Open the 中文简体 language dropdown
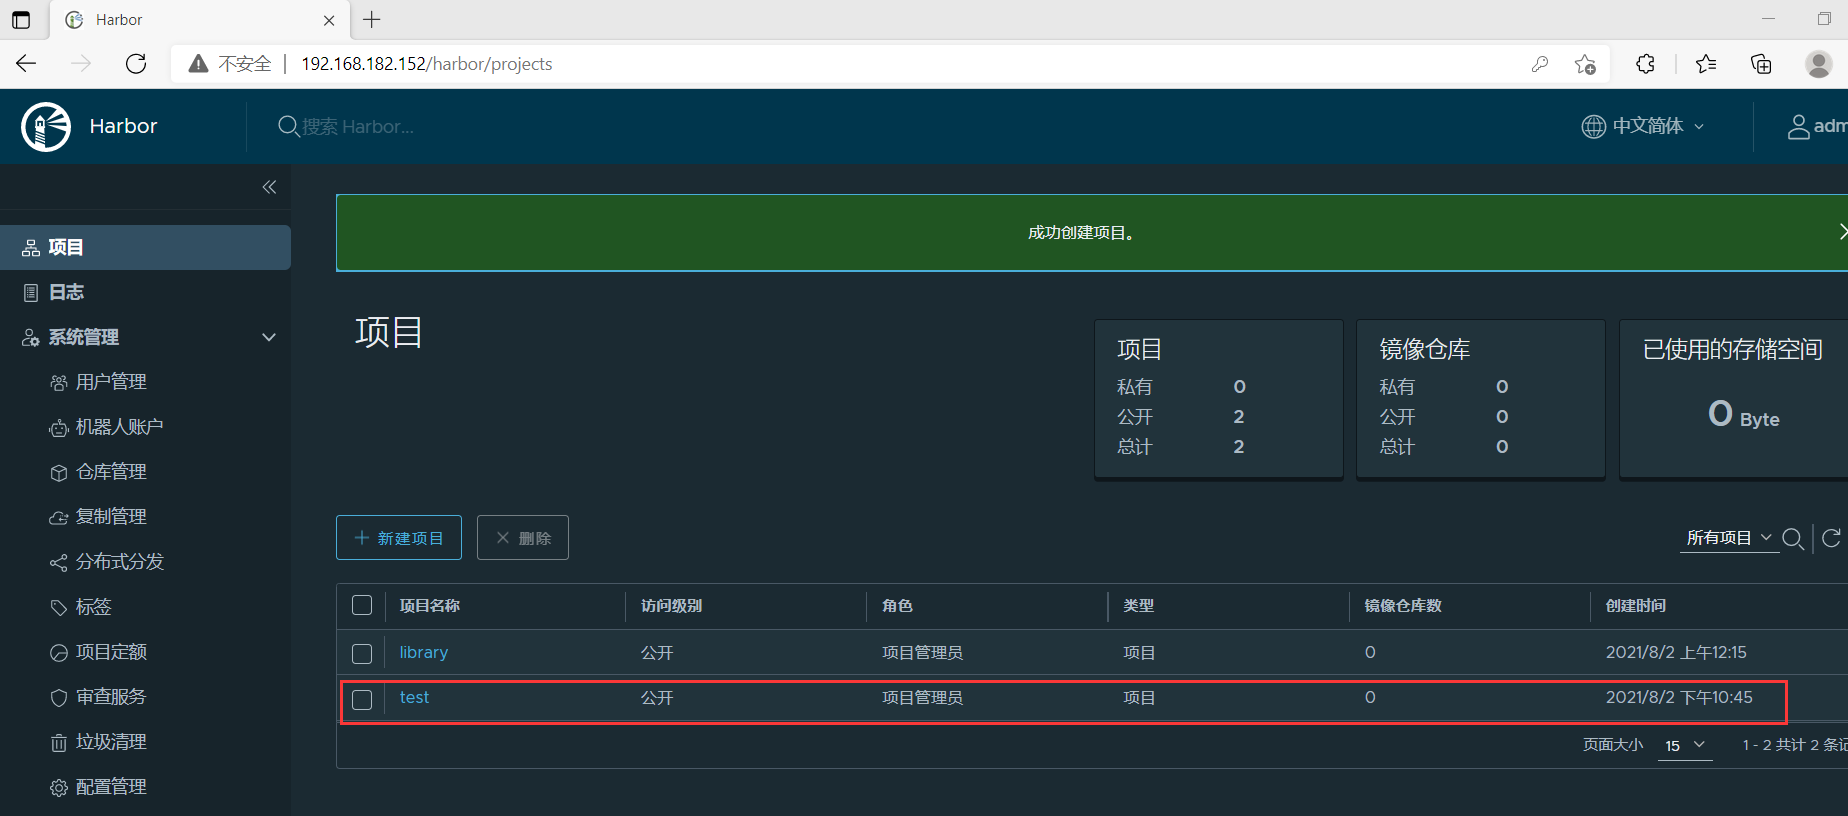This screenshot has width=1848, height=816. tap(1643, 126)
